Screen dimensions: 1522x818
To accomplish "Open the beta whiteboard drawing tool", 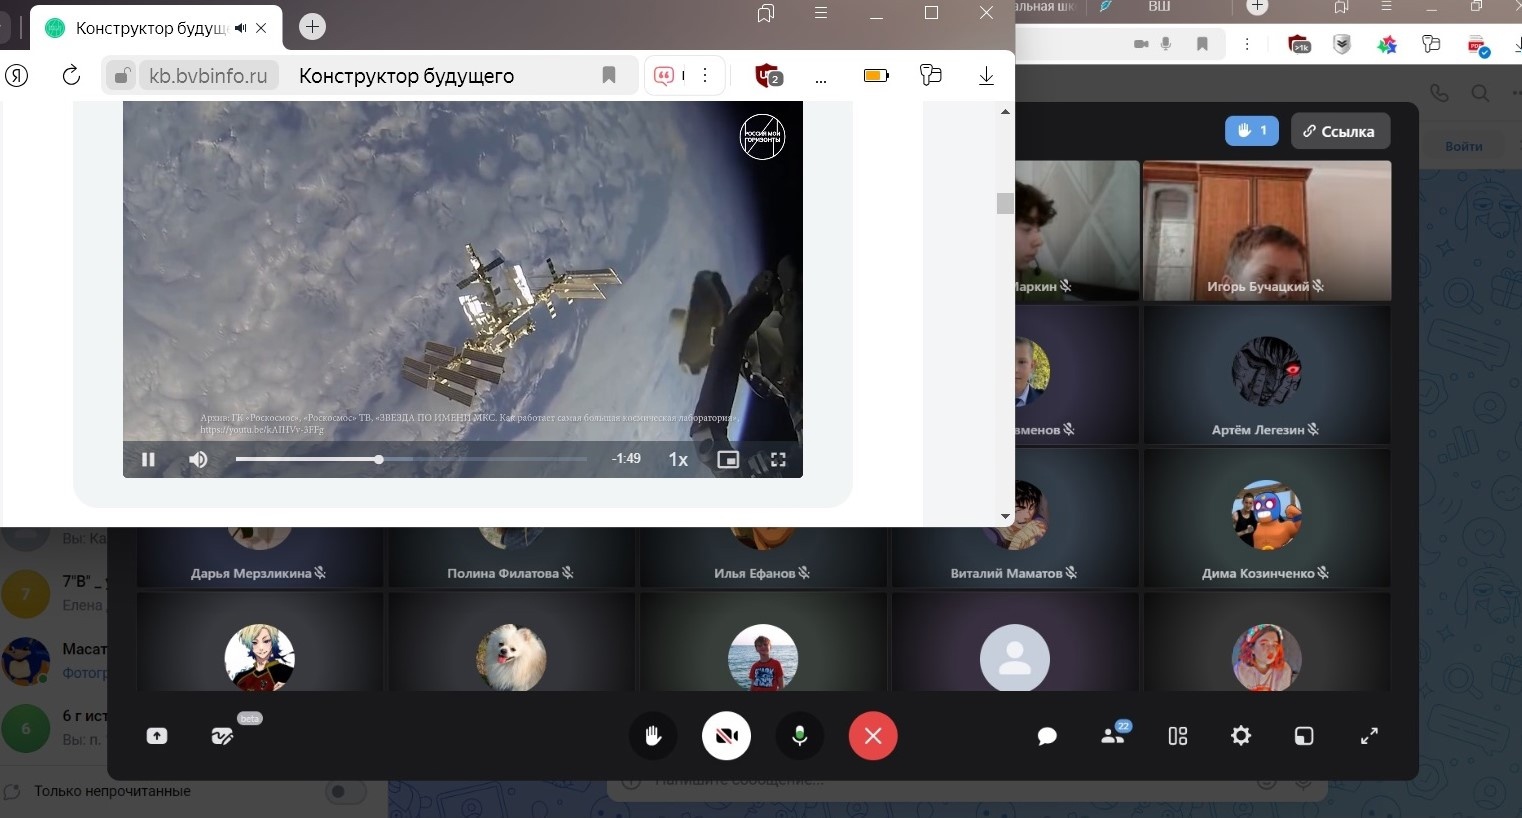I will coord(222,736).
